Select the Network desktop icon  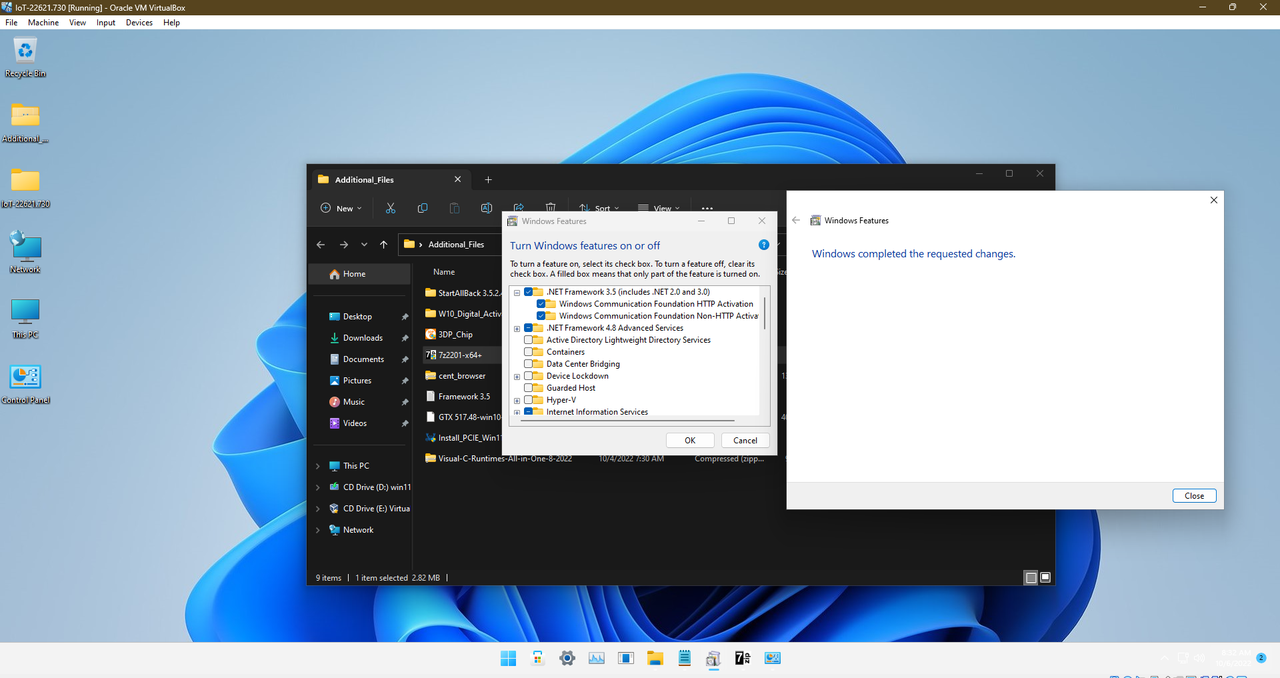click(25, 253)
